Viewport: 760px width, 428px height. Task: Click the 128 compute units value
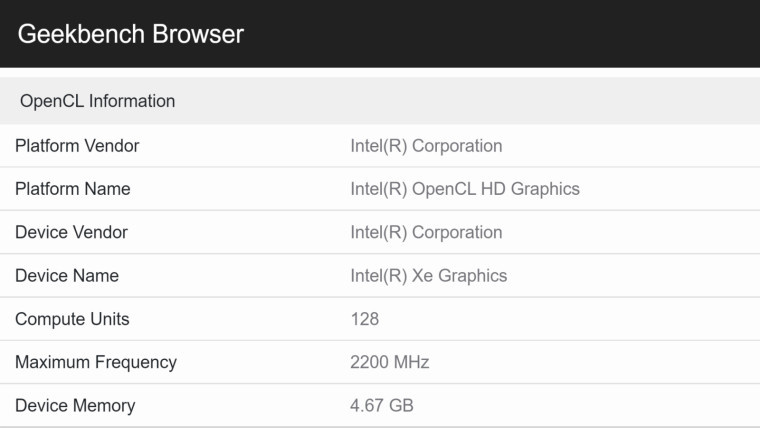(x=365, y=319)
